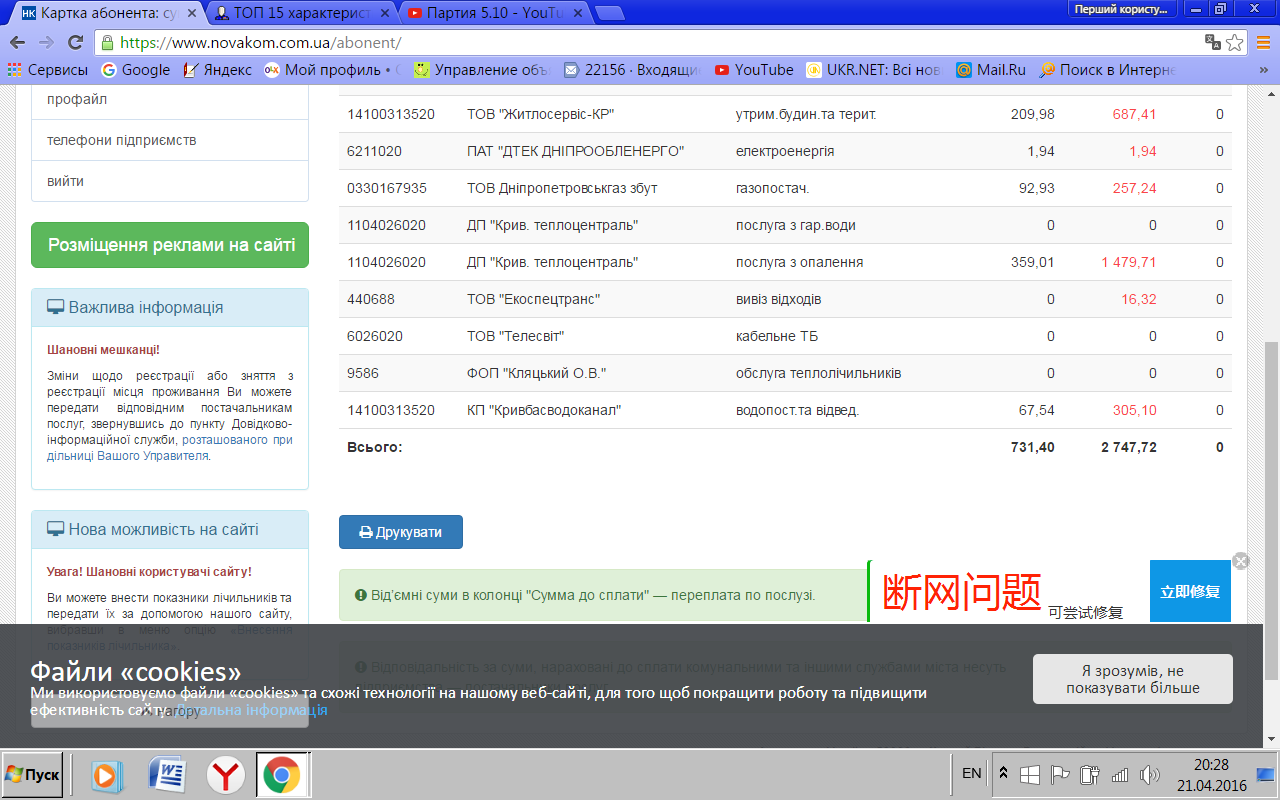1280x800 pixels.
Task: Click the 'Друкувати' print button
Action: click(x=401, y=532)
